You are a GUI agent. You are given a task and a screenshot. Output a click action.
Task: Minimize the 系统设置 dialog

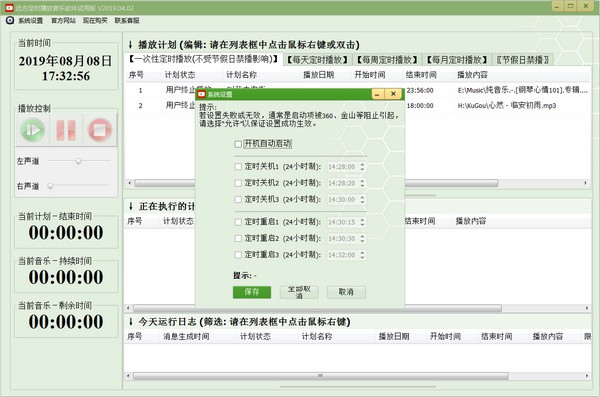coord(378,94)
